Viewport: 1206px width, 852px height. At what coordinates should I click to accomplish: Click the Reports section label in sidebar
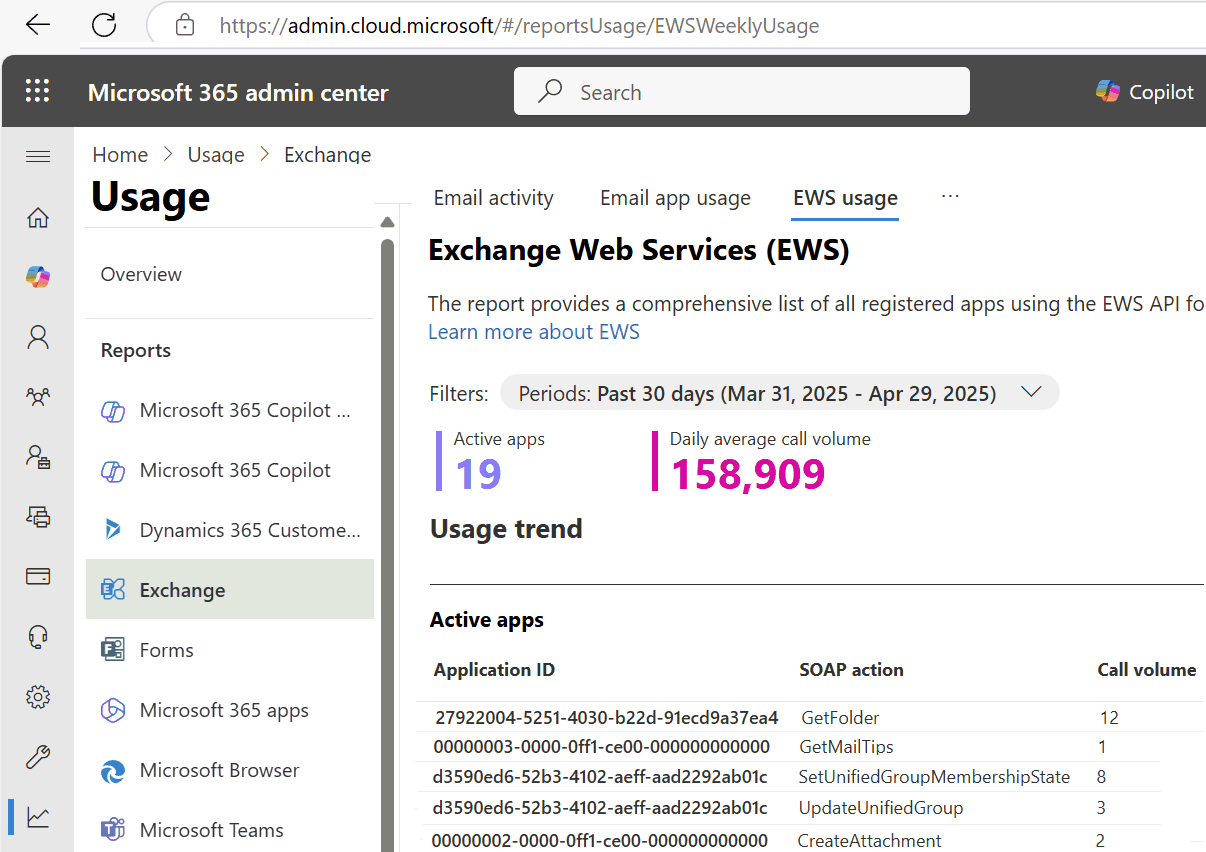click(136, 350)
